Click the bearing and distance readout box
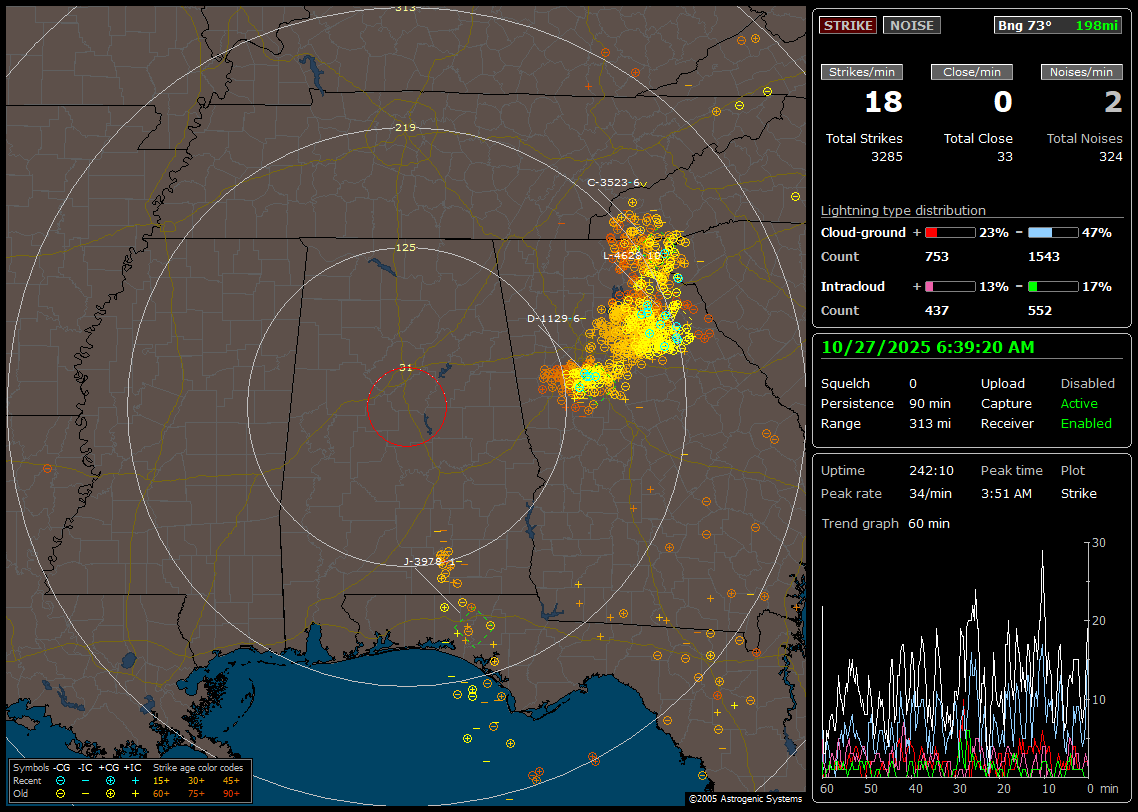The width and height of the screenshot is (1138, 812). coord(1058,25)
